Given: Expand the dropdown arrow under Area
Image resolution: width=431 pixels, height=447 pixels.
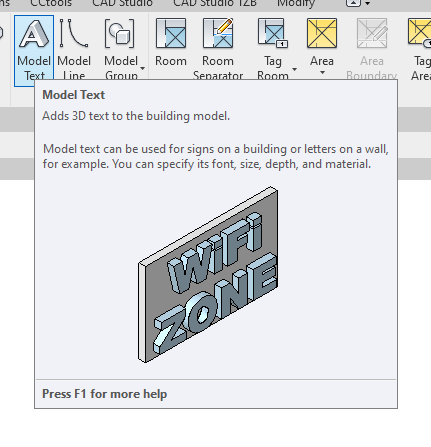Looking at the screenshot, I should click(322, 72).
